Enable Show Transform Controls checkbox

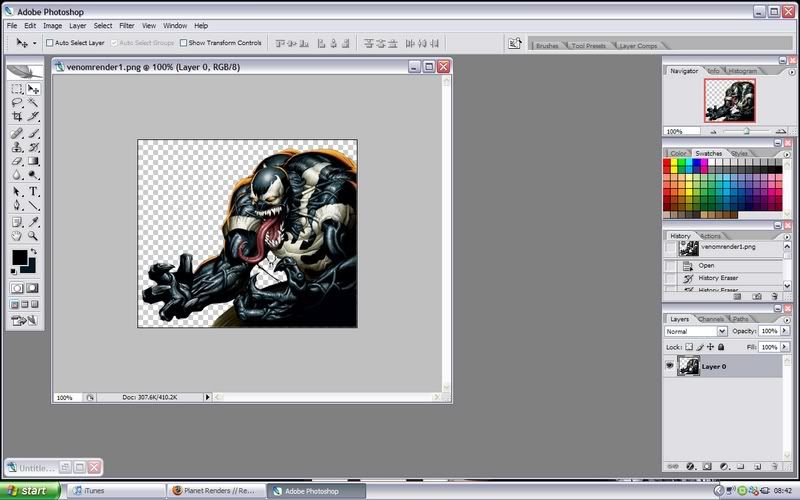[183, 43]
